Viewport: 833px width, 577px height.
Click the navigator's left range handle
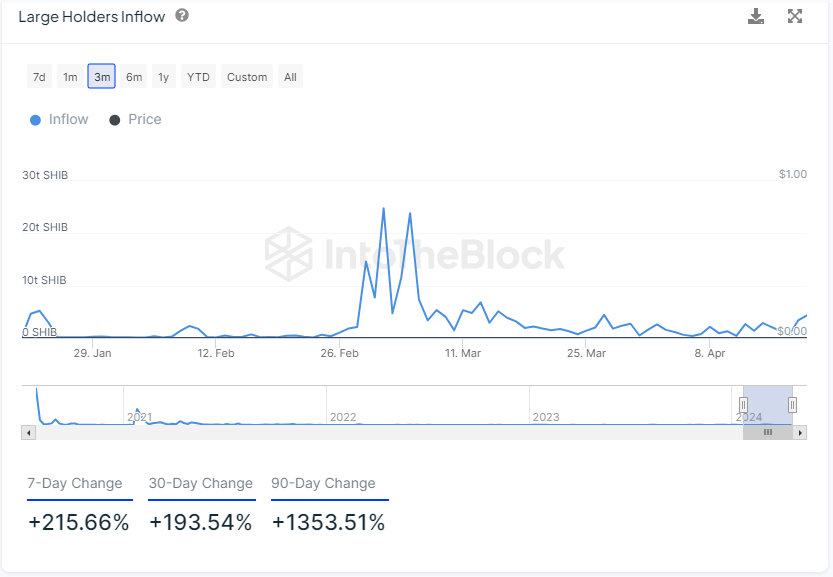pyautogui.click(x=743, y=404)
